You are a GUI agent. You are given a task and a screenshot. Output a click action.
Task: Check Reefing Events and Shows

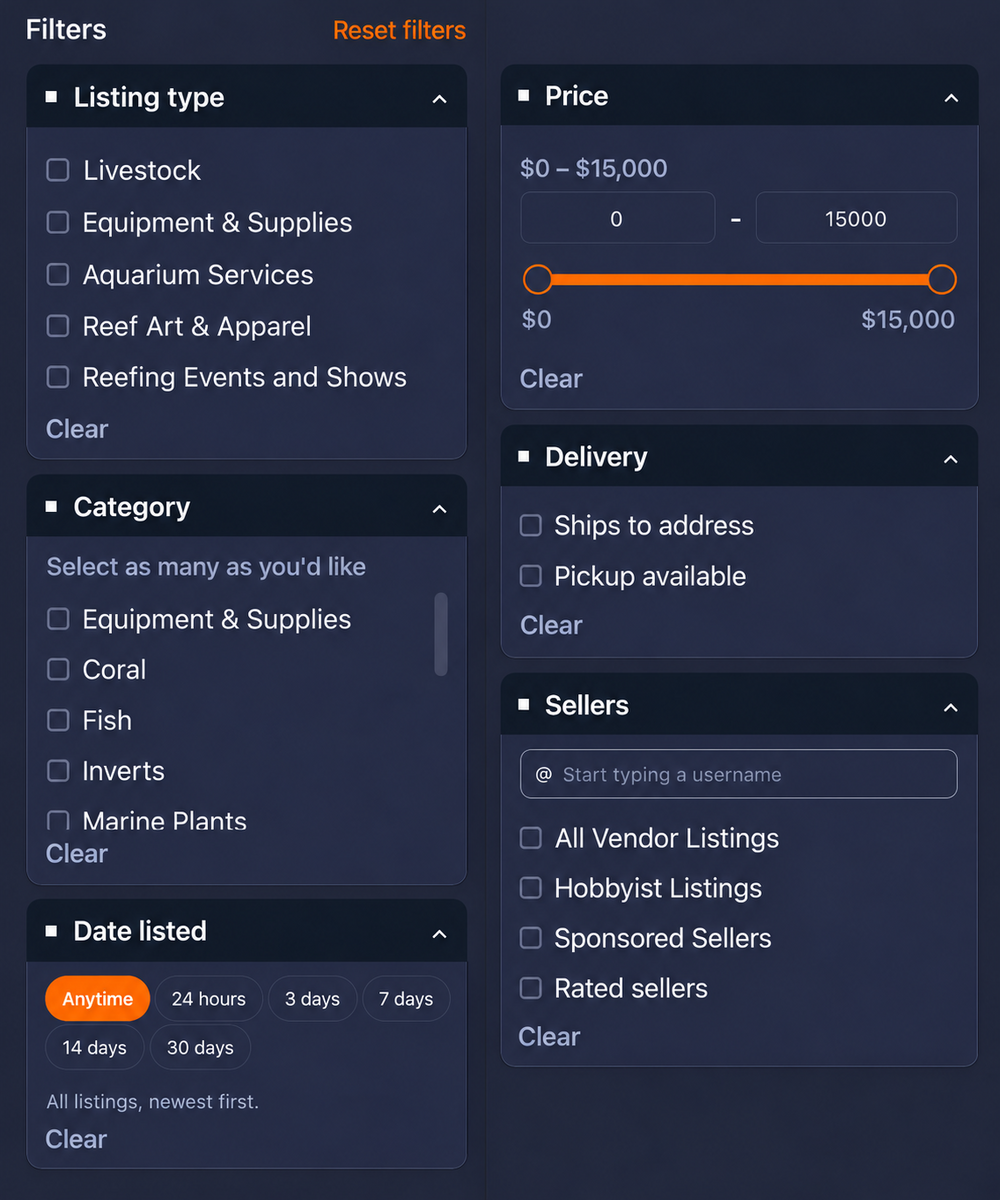[x=58, y=377]
